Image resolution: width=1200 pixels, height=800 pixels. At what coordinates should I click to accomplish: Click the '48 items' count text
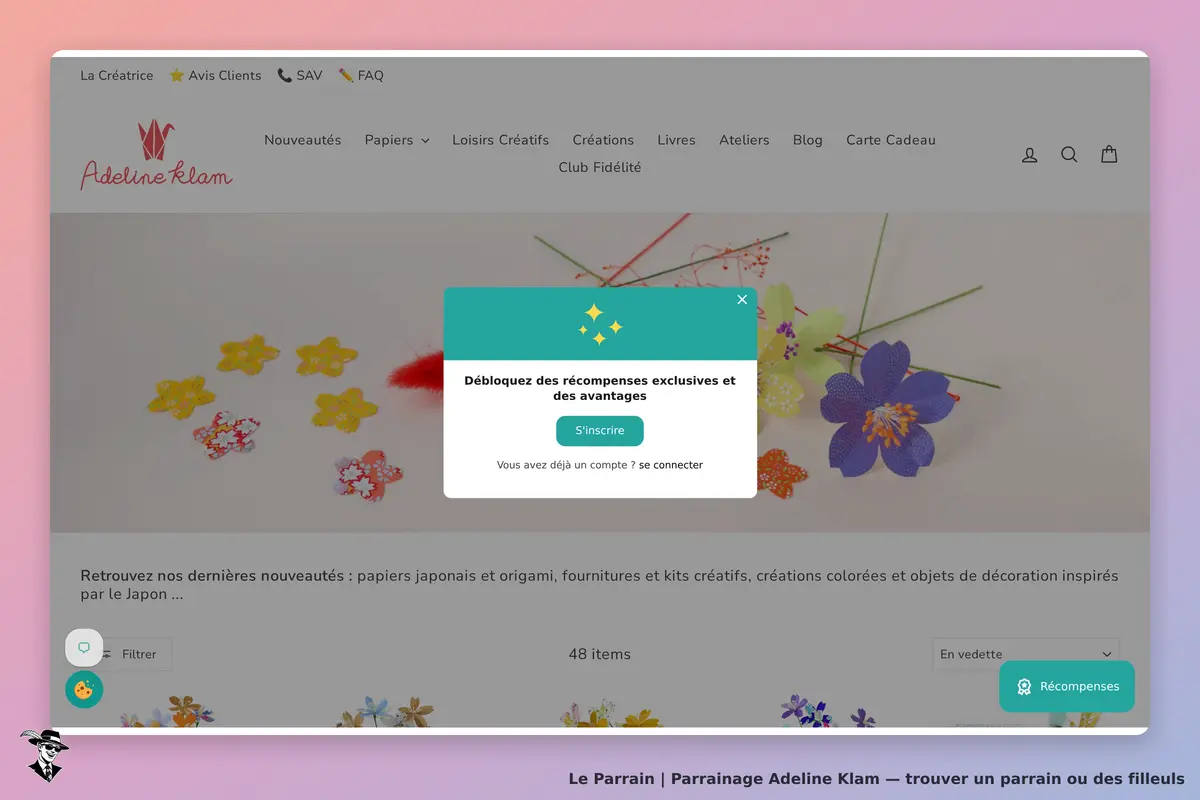(x=600, y=654)
